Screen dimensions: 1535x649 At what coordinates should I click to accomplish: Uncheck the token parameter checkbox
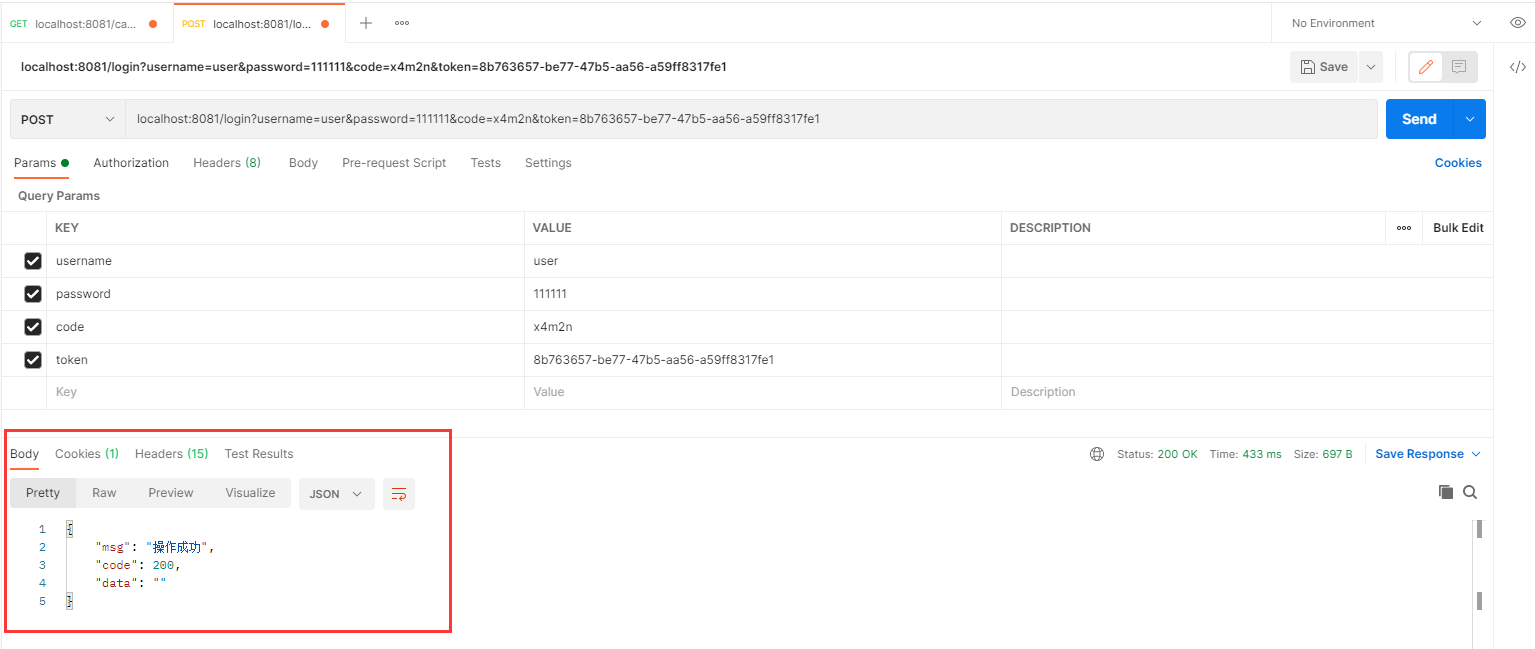pyautogui.click(x=33, y=360)
